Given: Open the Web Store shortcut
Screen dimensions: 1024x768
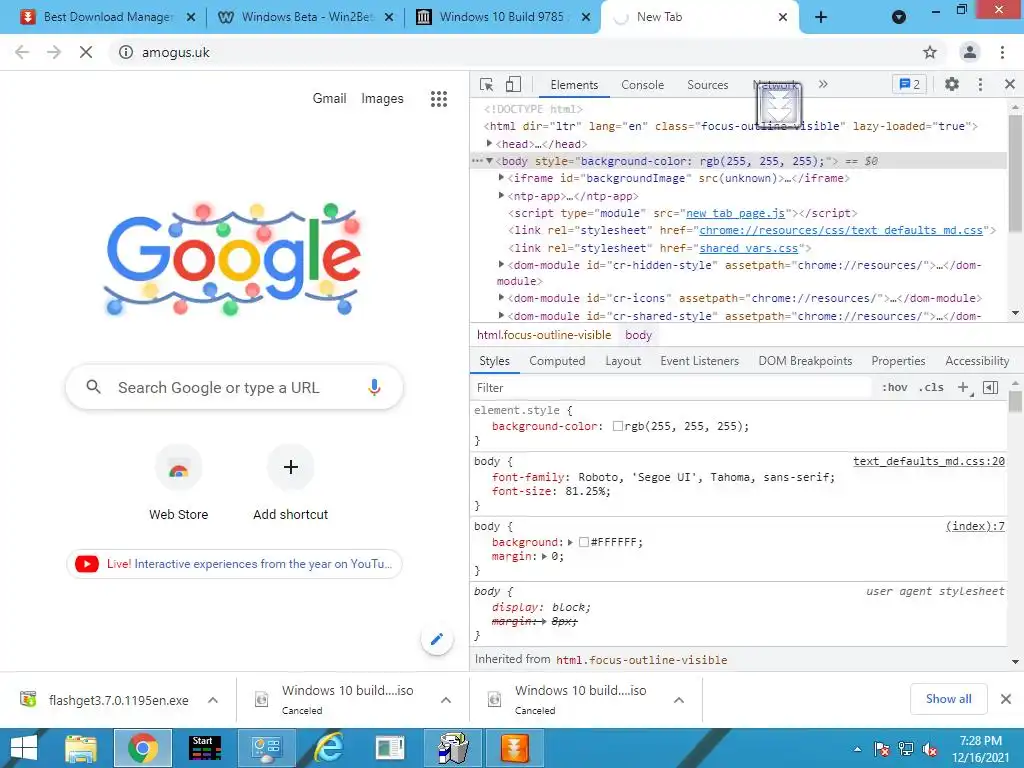Looking at the screenshot, I should (178, 483).
